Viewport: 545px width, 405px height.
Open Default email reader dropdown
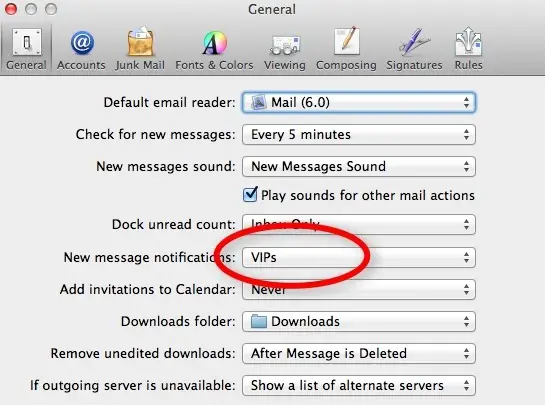[x=359, y=102]
